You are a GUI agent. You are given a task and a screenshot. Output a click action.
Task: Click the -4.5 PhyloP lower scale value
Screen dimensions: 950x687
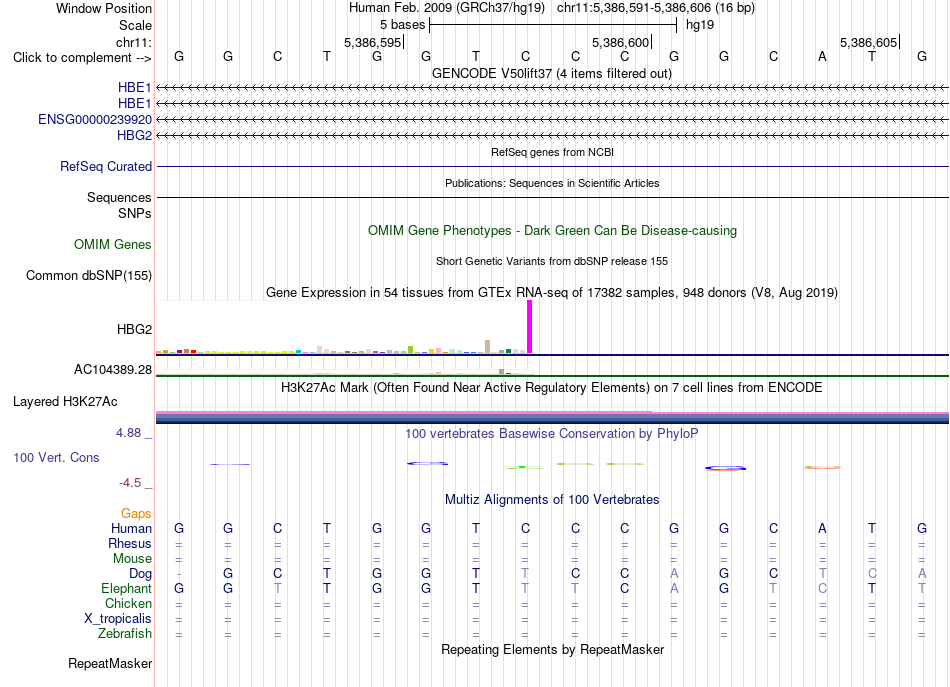130,483
